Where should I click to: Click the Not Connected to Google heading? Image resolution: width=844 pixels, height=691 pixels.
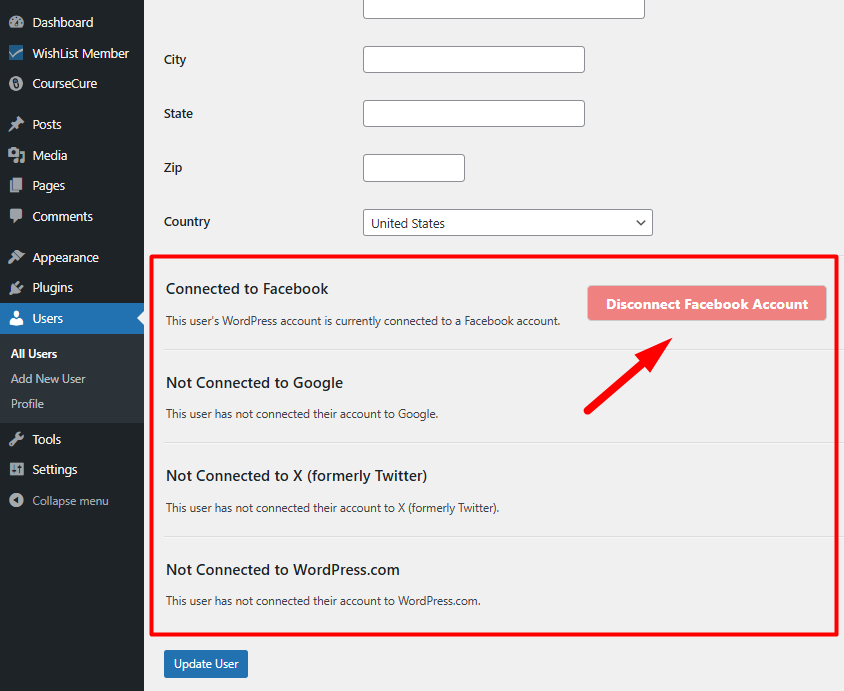coord(255,383)
